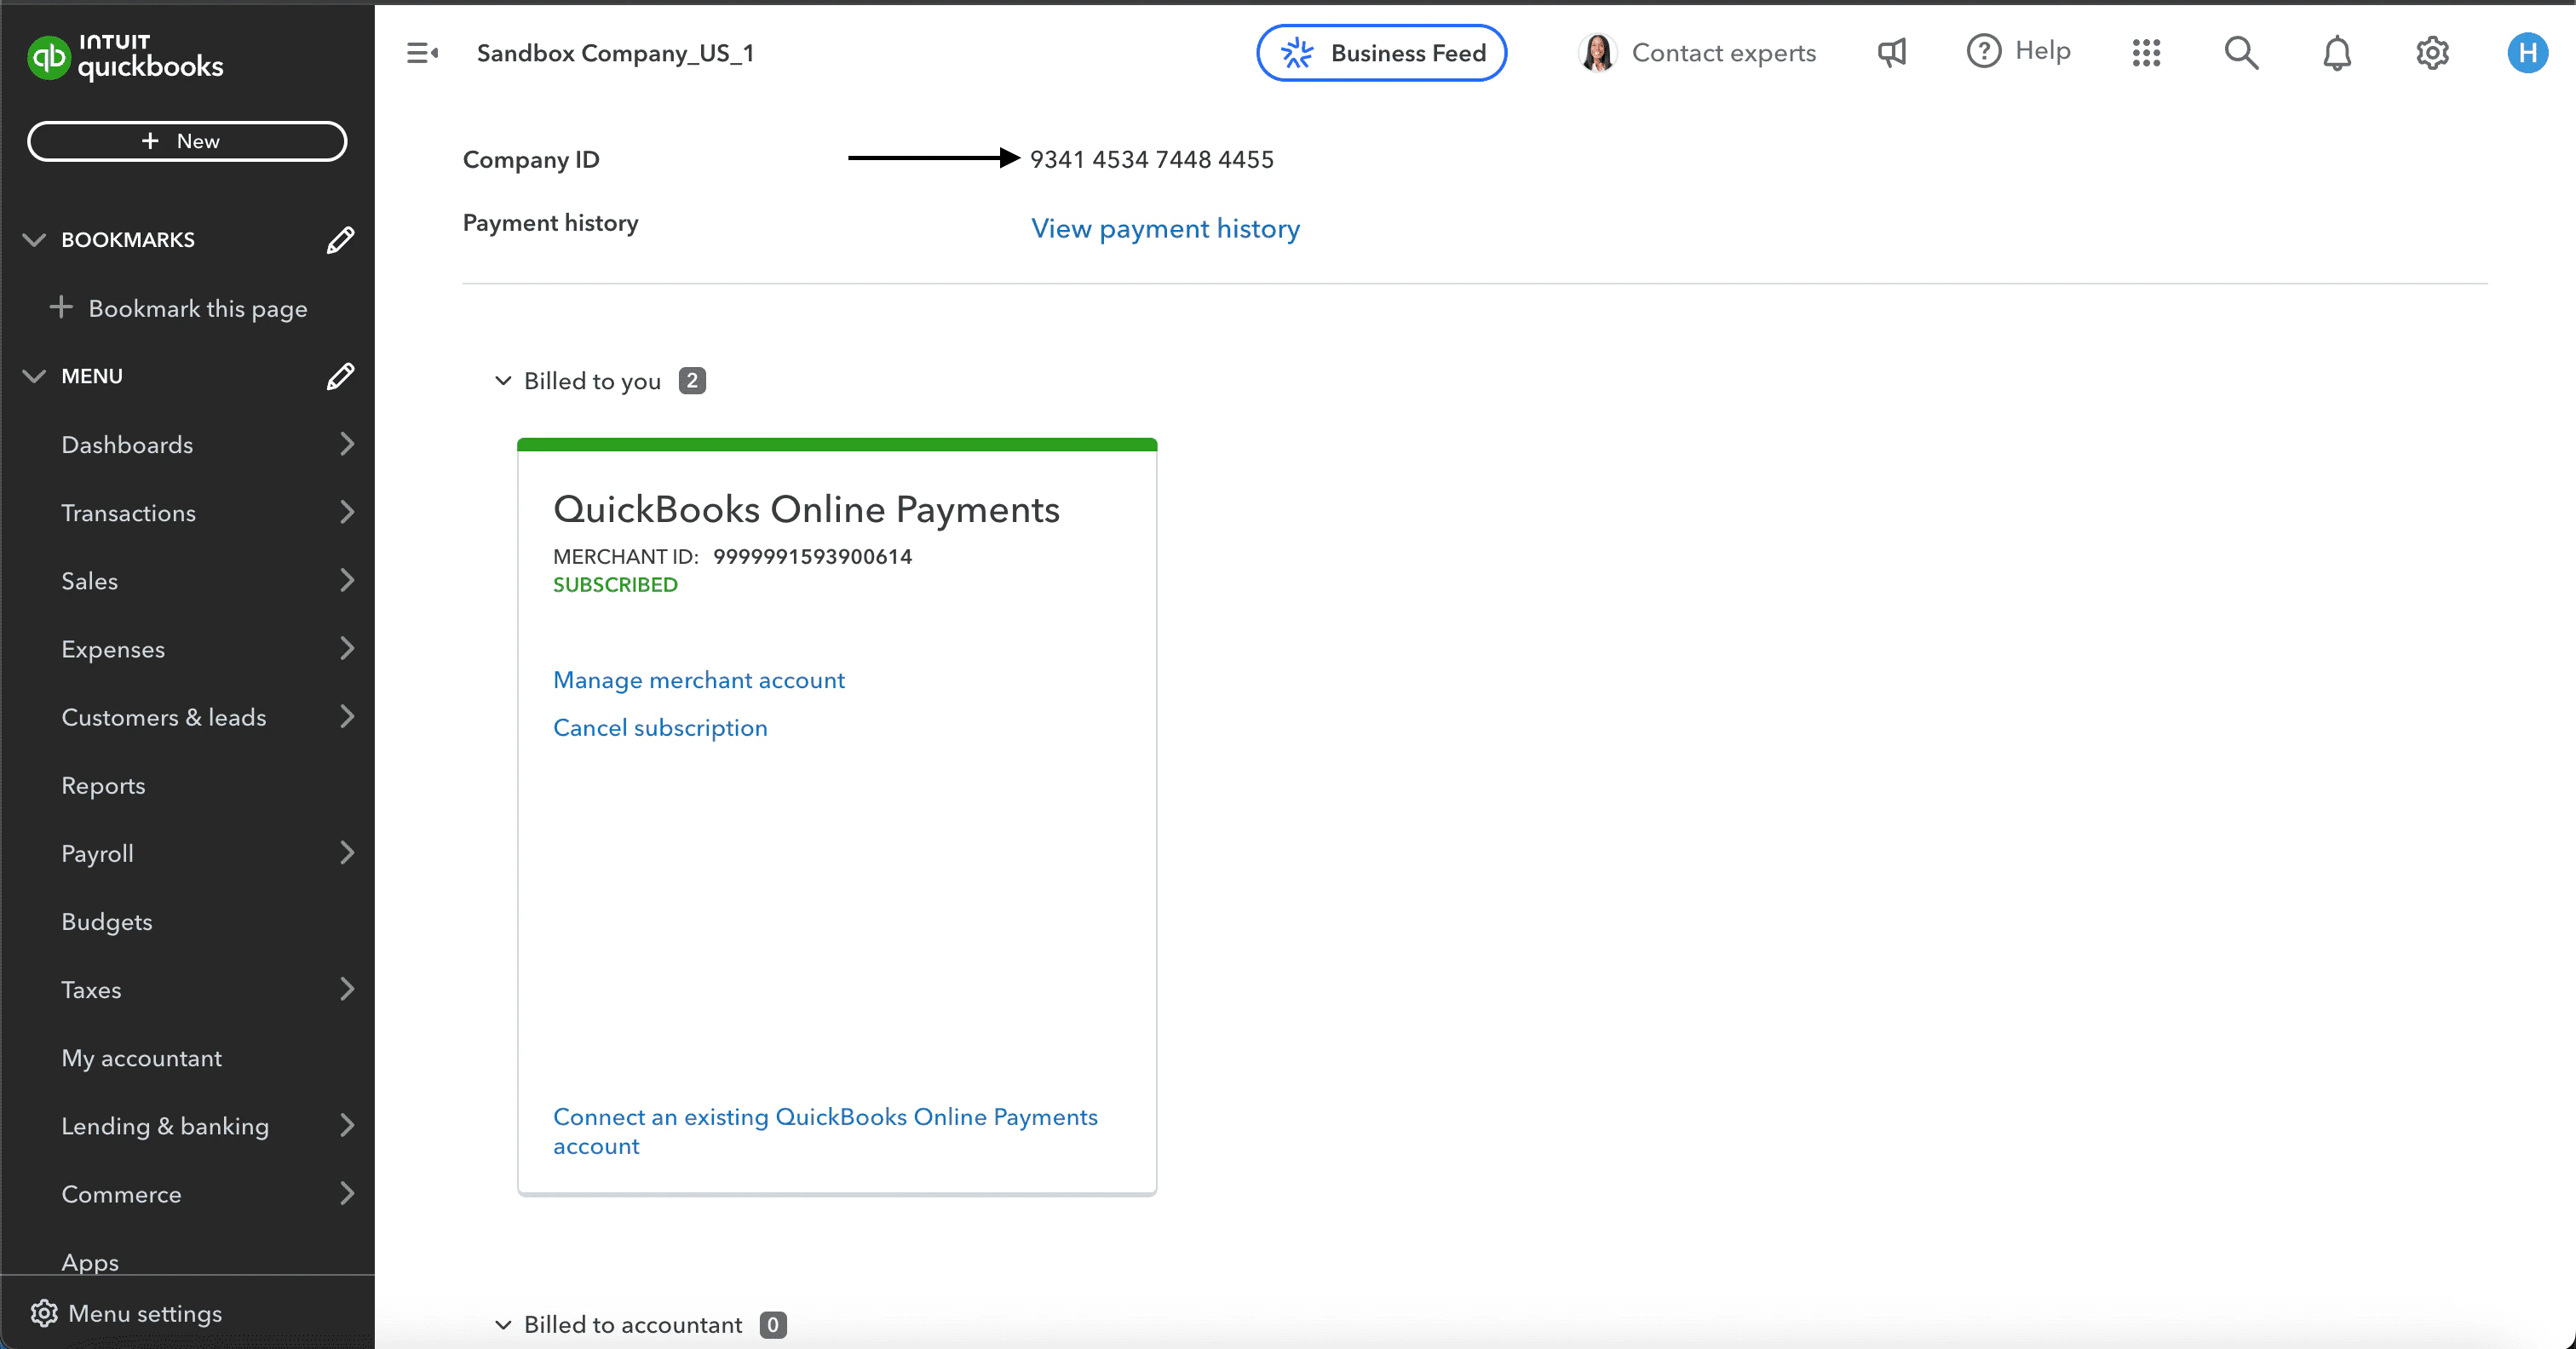Click the search magnifier icon
Screen dimensions: 2576x1349
(x=2241, y=53)
